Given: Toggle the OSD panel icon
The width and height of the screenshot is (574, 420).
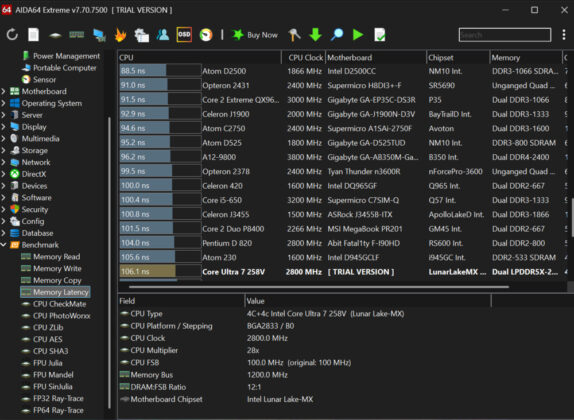Looking at the screenshot, I should [x=184, y=35].
